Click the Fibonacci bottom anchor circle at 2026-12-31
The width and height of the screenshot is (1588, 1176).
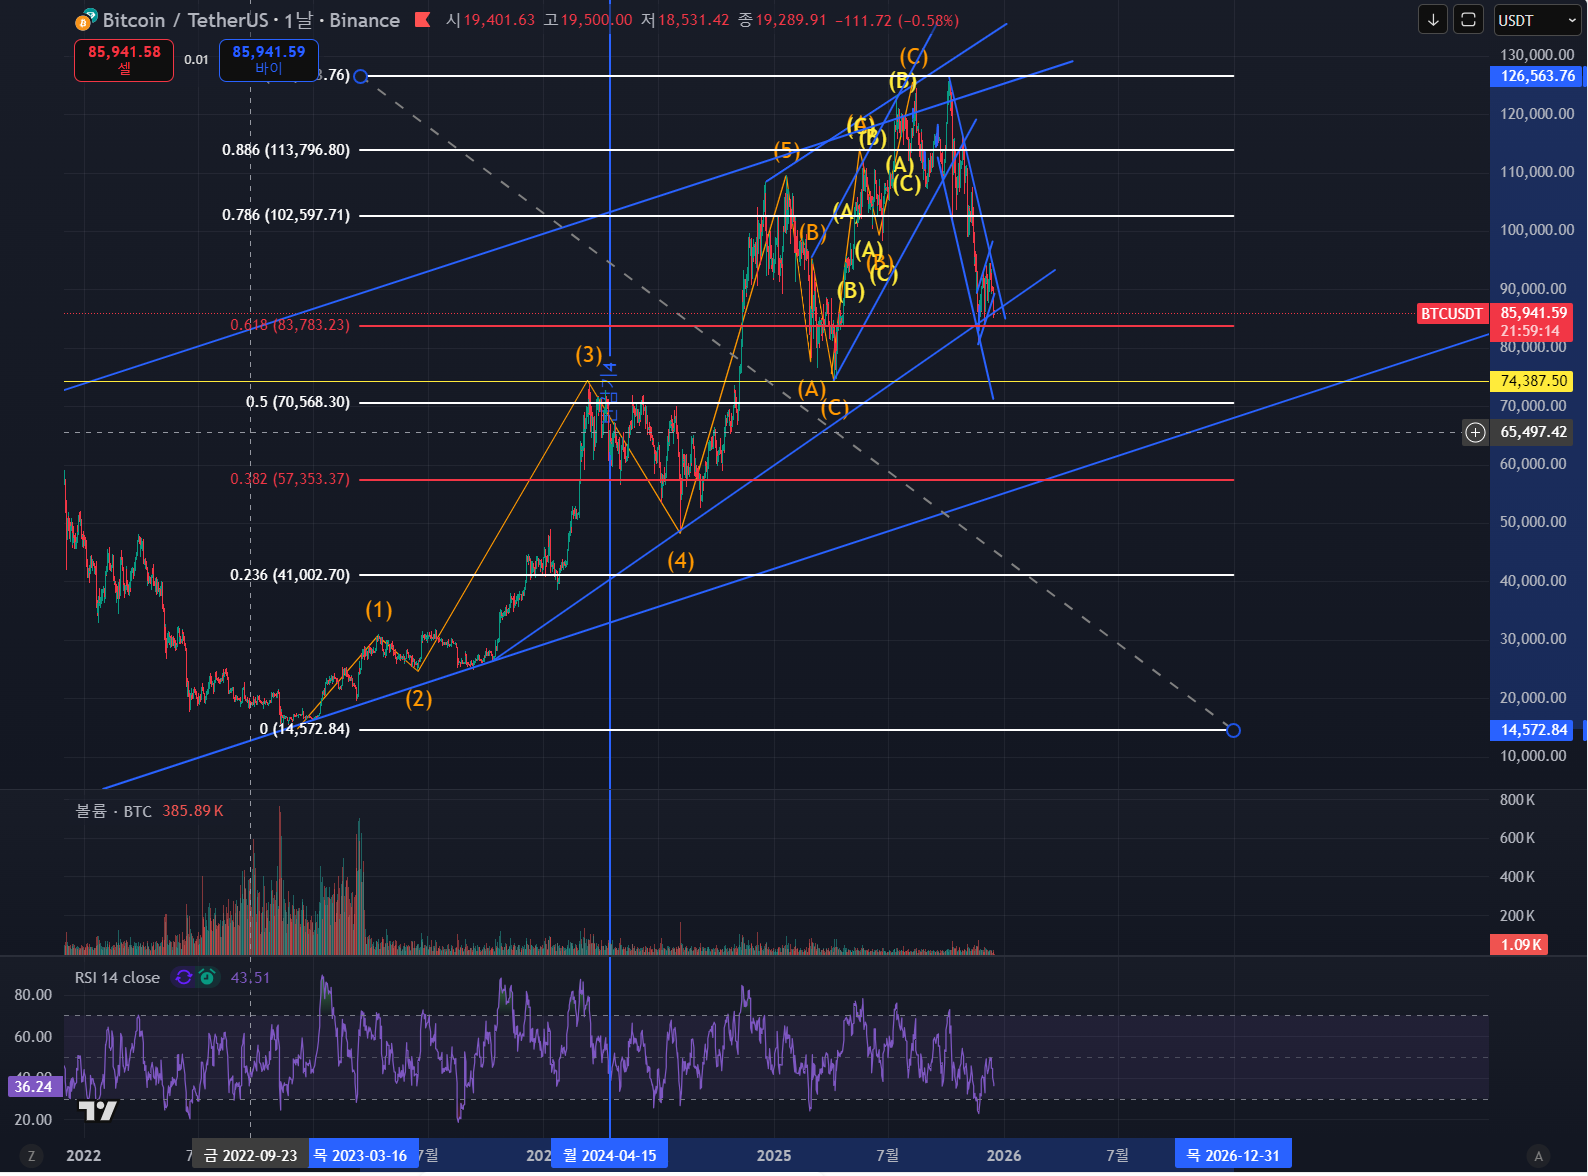1233,730
